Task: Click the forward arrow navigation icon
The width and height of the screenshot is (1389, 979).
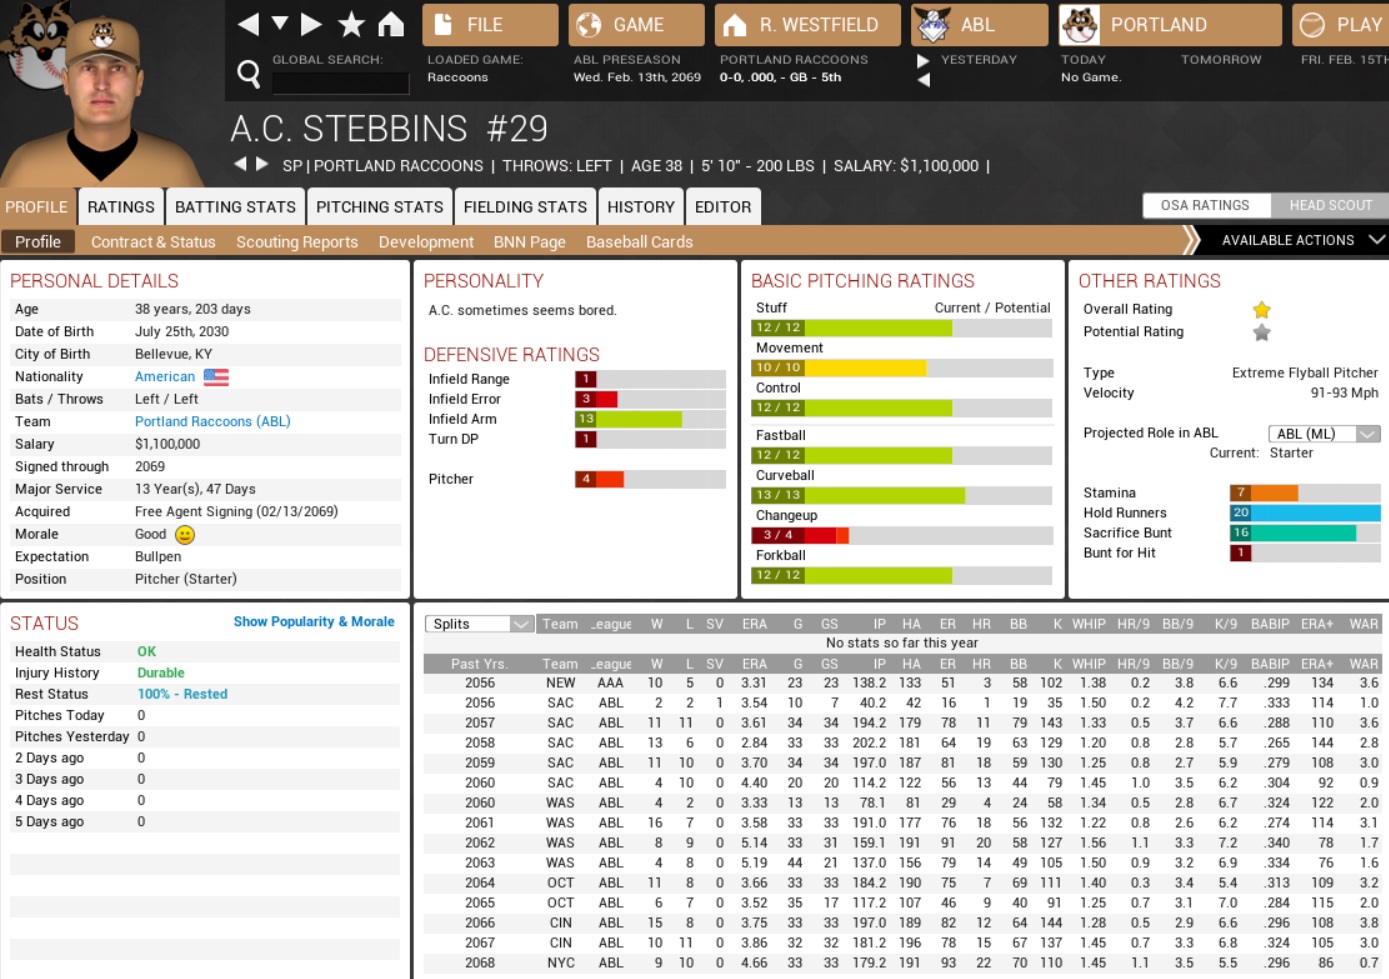Action: point(311,24)
